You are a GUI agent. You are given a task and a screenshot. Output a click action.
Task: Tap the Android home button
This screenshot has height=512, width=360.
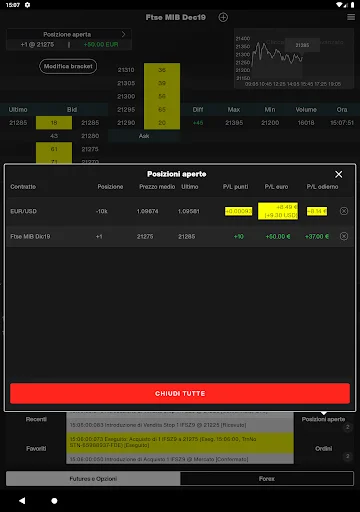click(54, 501)
